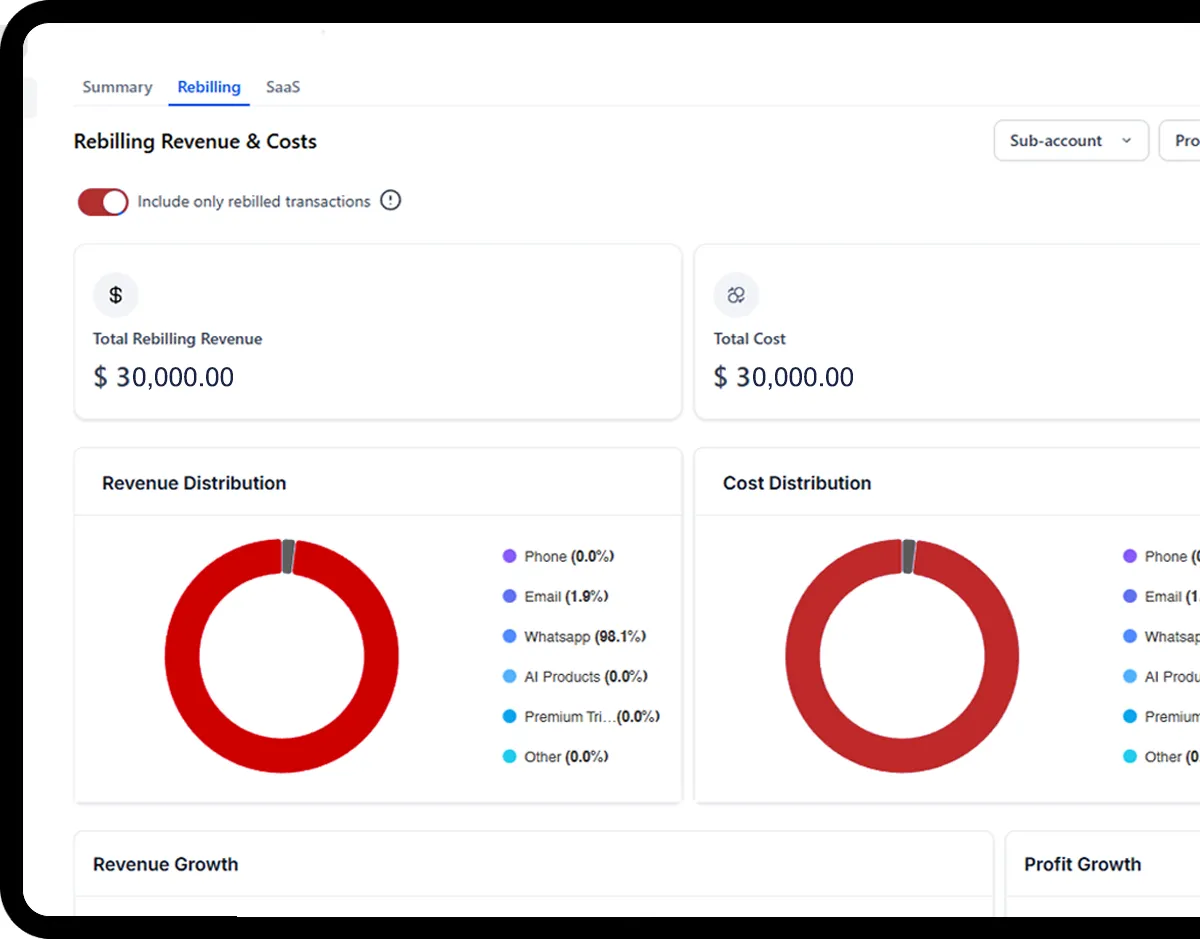Click the Whatsapp legend dot in Revenue Distribution
1200x939 pixels.
pyautogui.click(x=510, y=636)
